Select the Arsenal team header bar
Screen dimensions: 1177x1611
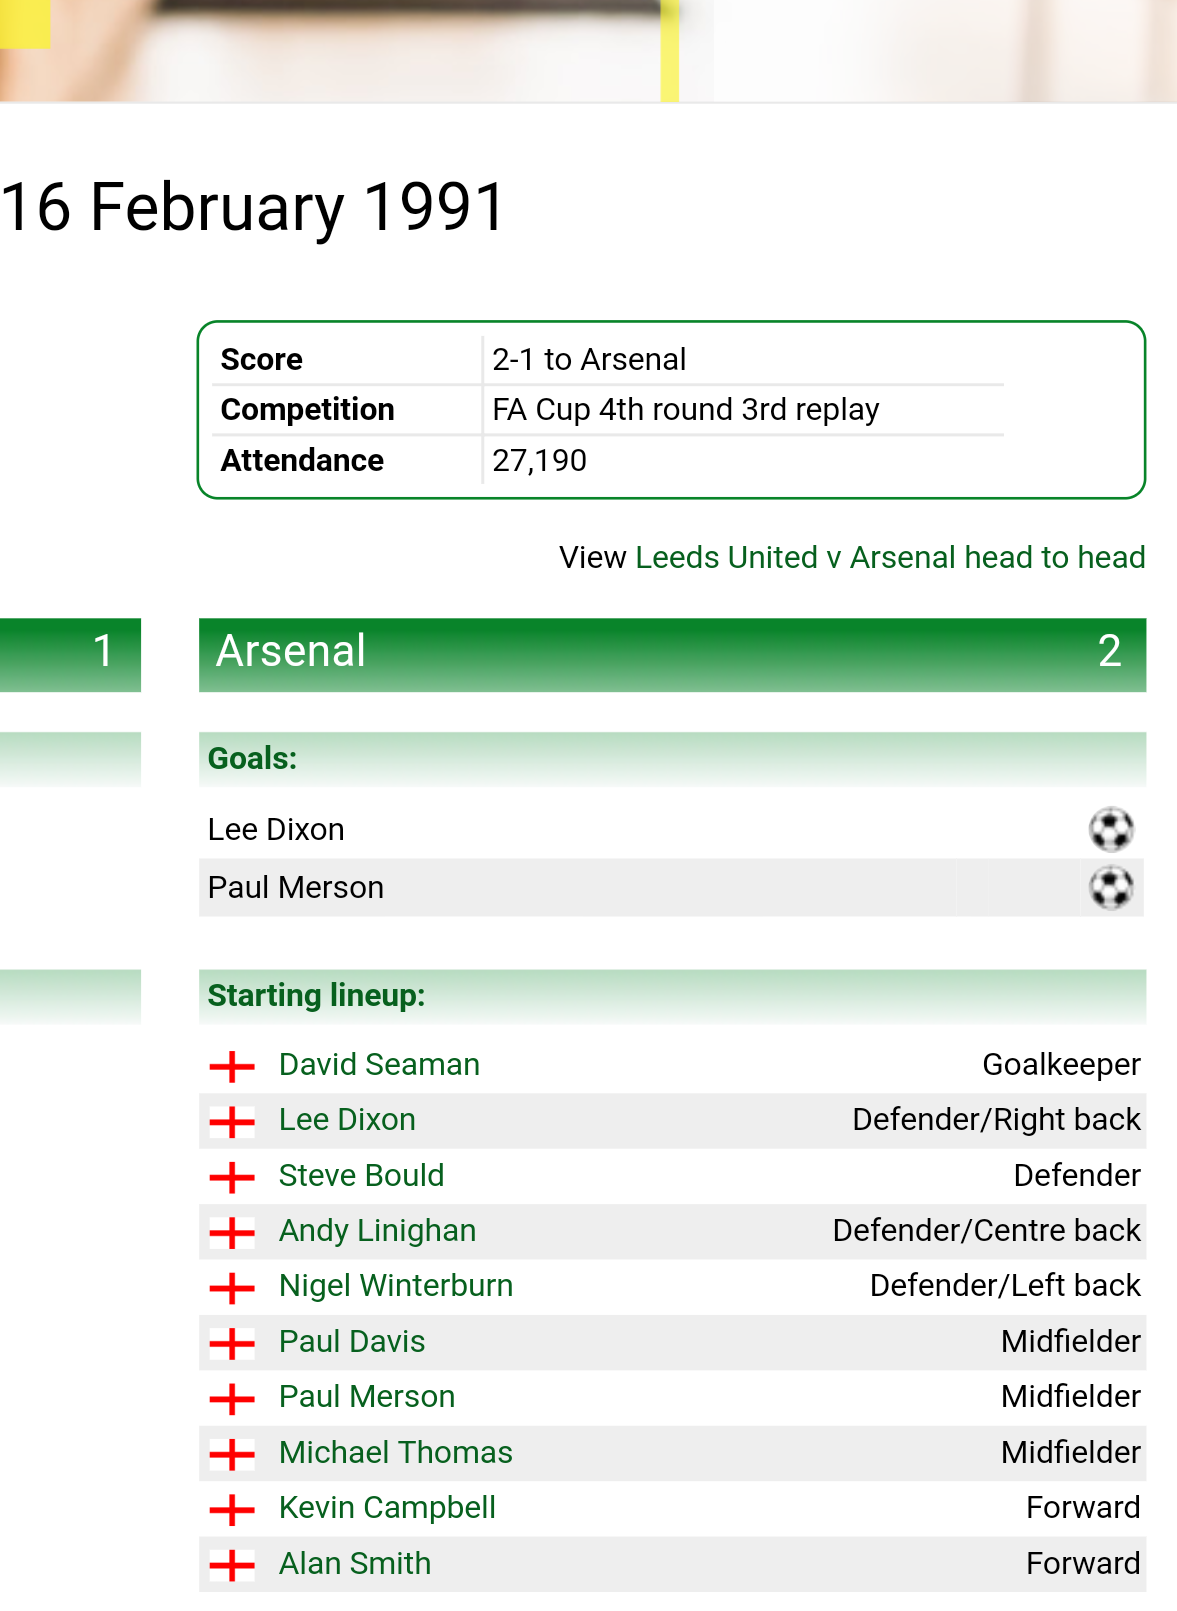672,654
